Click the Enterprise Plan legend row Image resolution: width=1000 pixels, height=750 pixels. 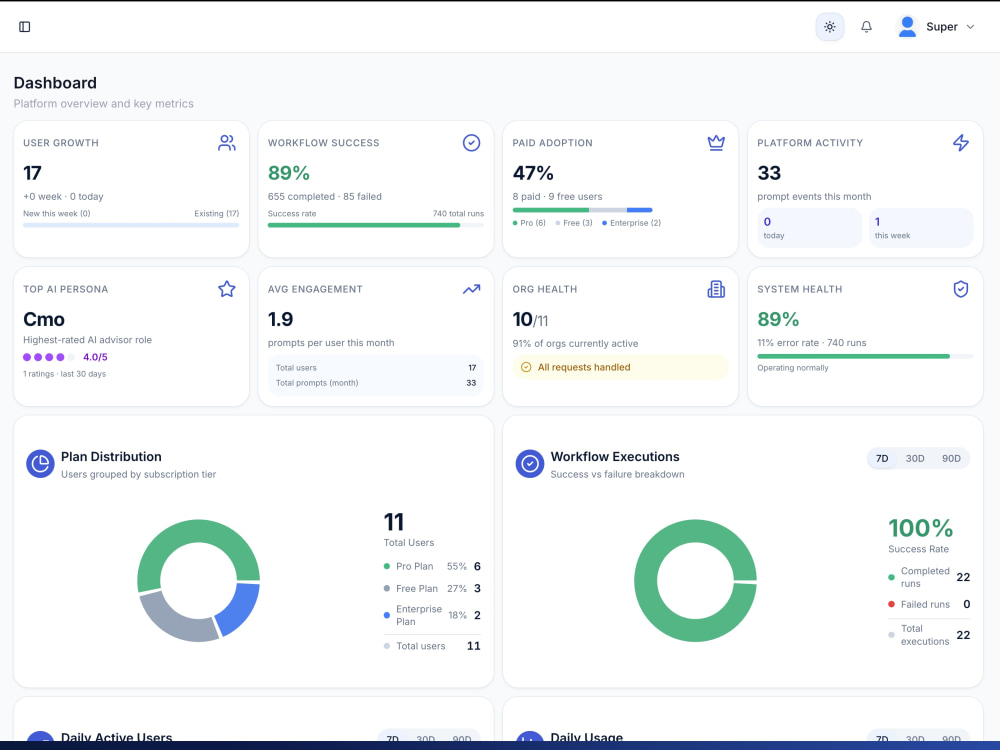(x=432, y=615)
